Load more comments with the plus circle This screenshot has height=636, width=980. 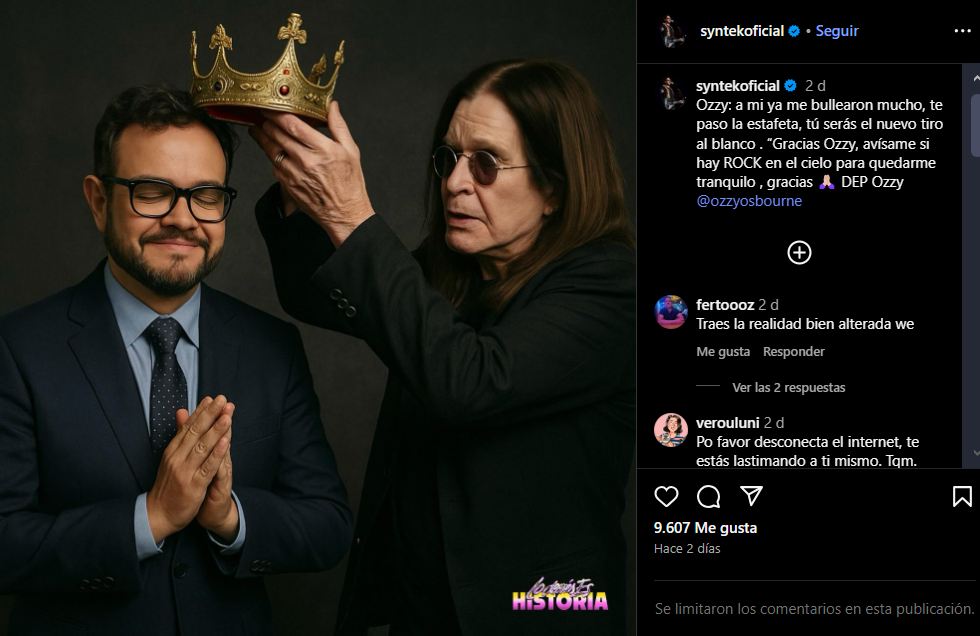click(799, 252)
